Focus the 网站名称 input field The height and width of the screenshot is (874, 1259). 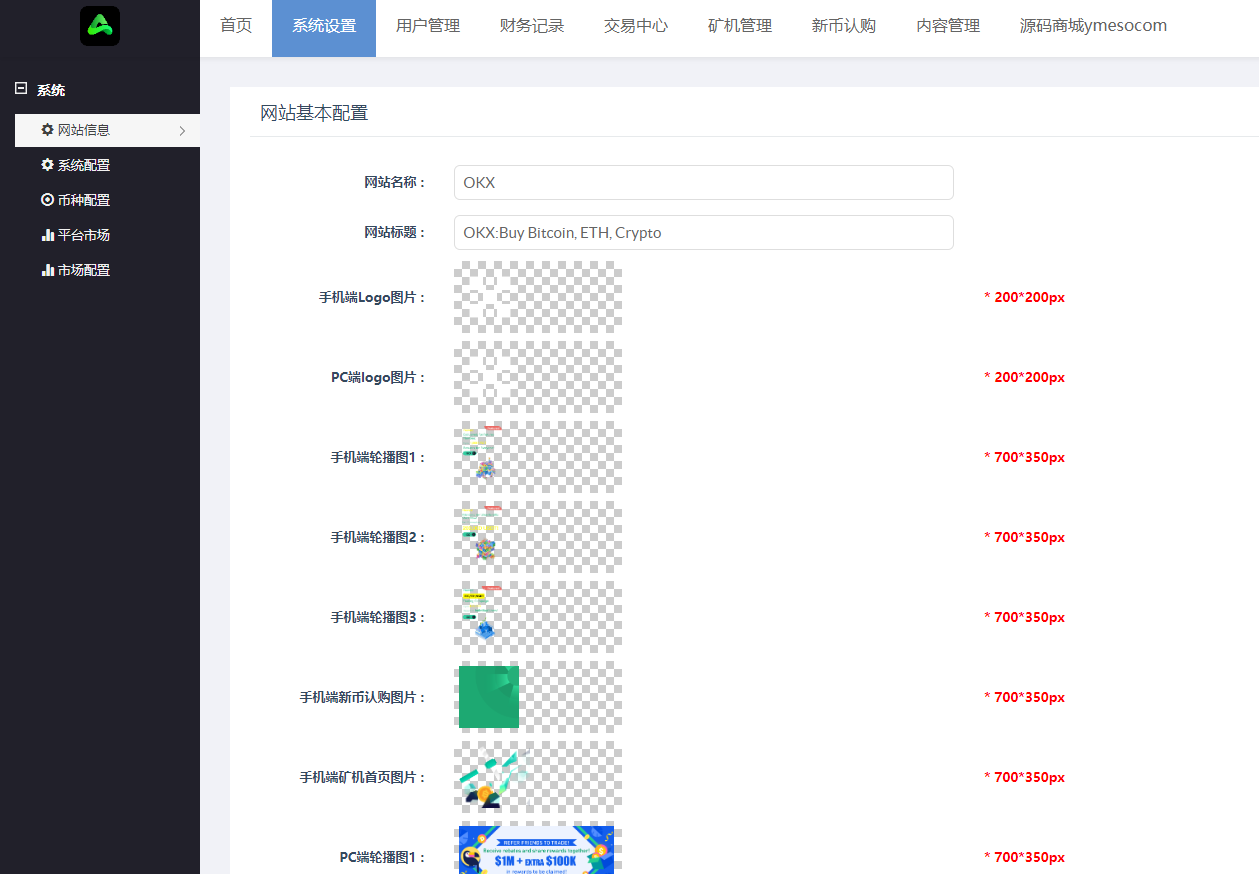703,183
